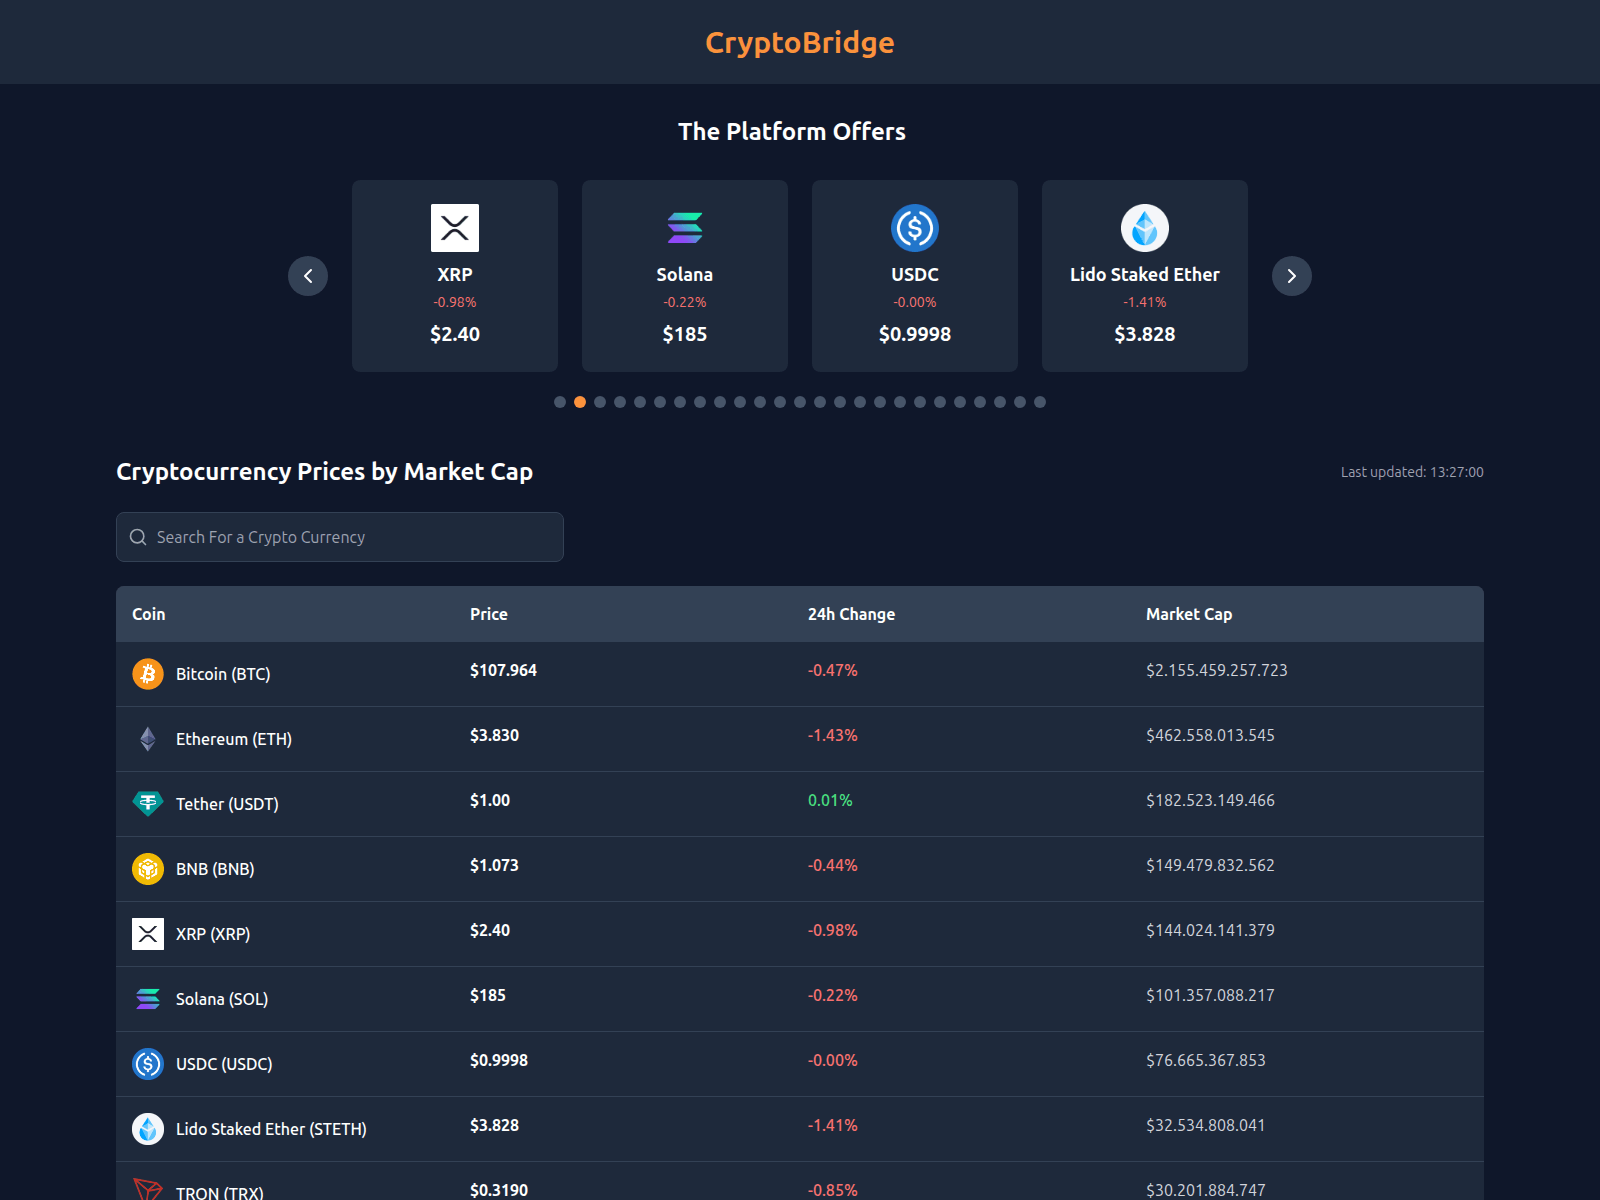Open the Ethereum (ETH) row name

tap(234, 739)
